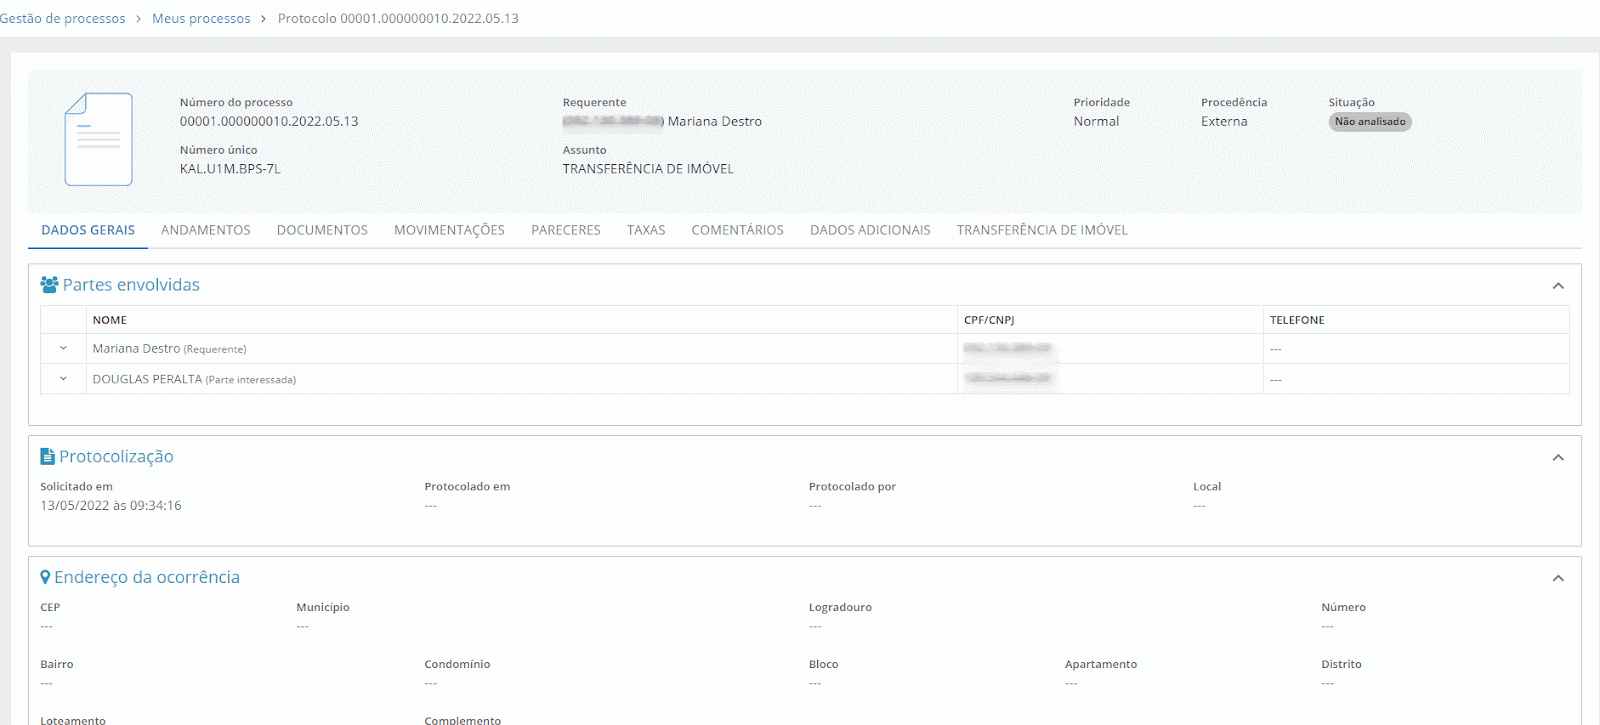Open the MOVIMENTAÇÕES tab
The image size is (1600, 725).
click(449, 230)
